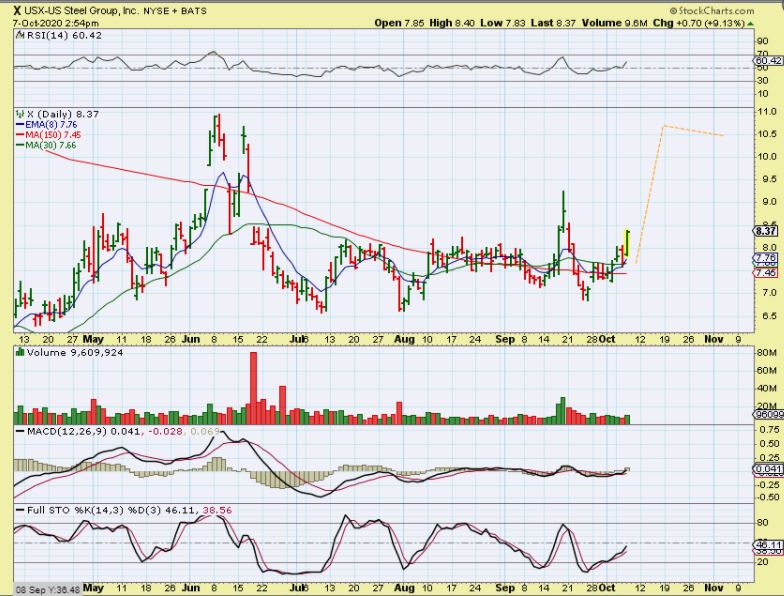Click the X (Daily) price chart icon
The width and height of the screenshot is (784, 596).
click(20, 114)
